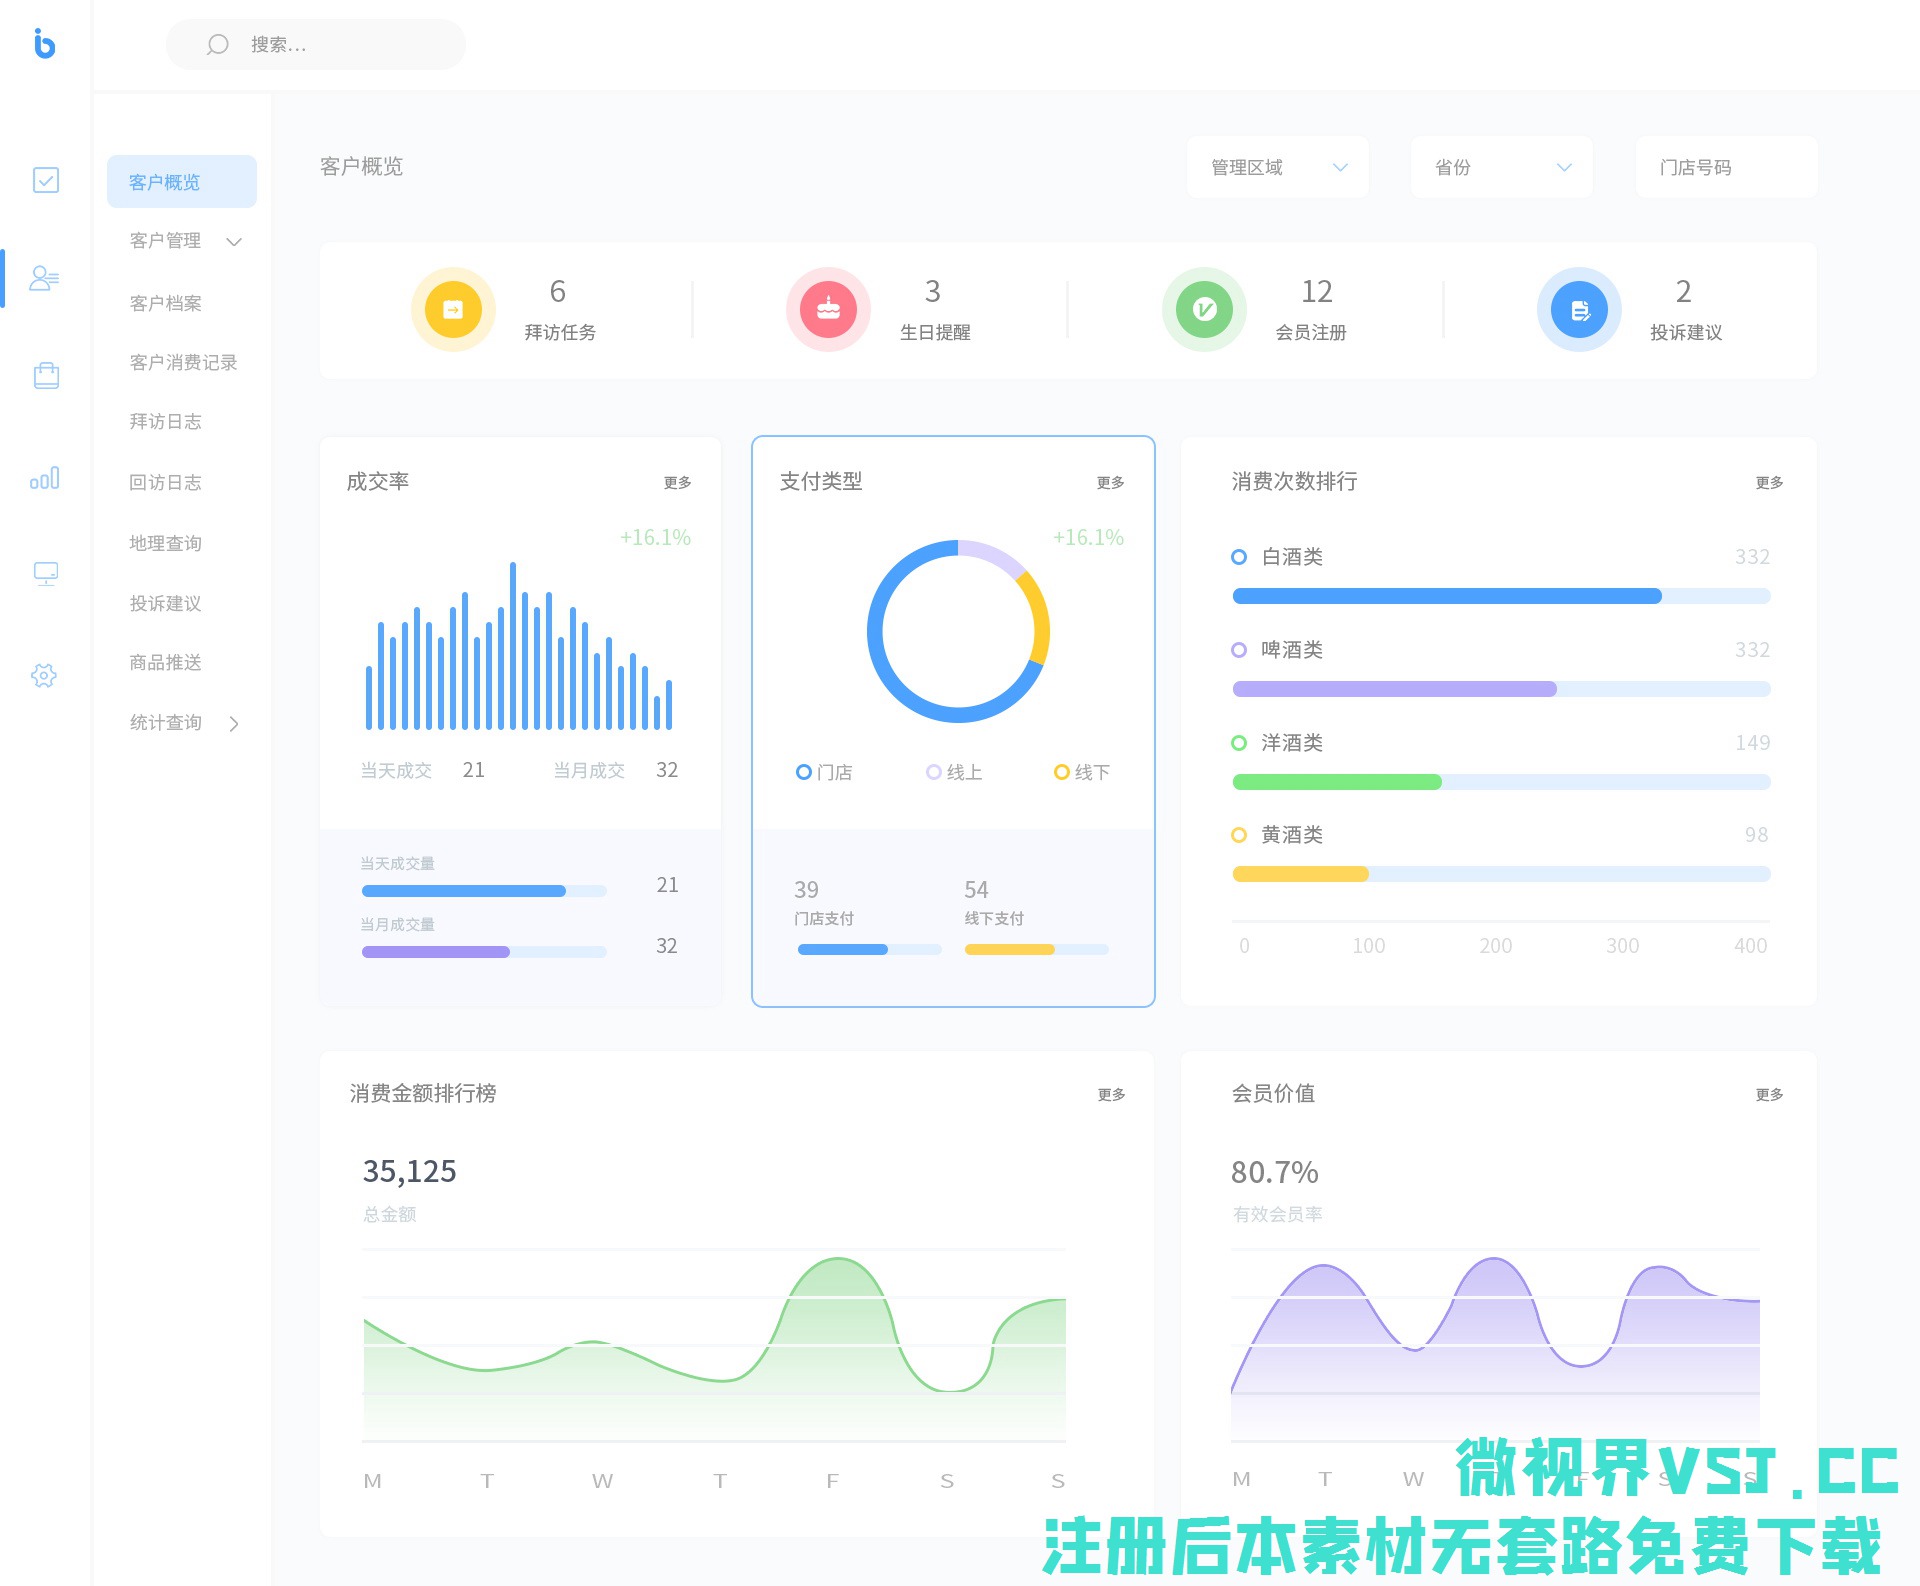The width and height of the screenshot is (1920, 1586).
Task: Click 更多 link in the 会员价值 card
Action: (x=1769, y=1095)
